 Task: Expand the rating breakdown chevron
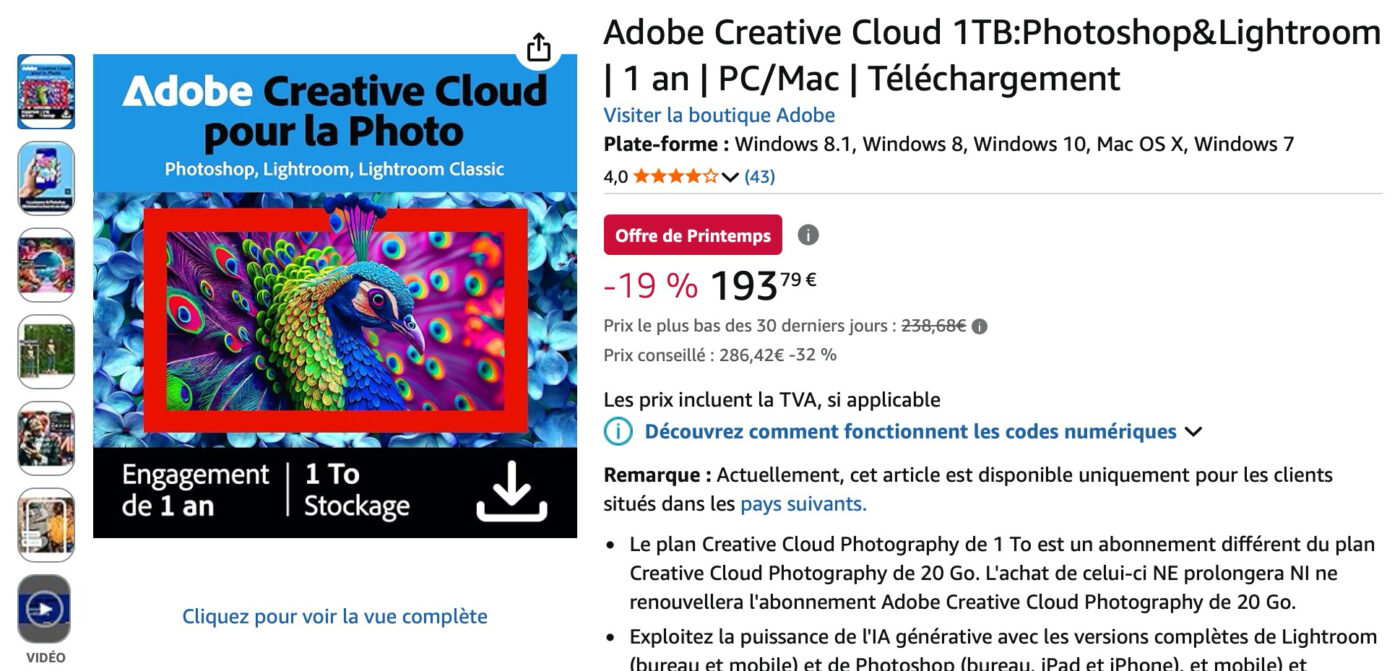(x=730, y=178)
